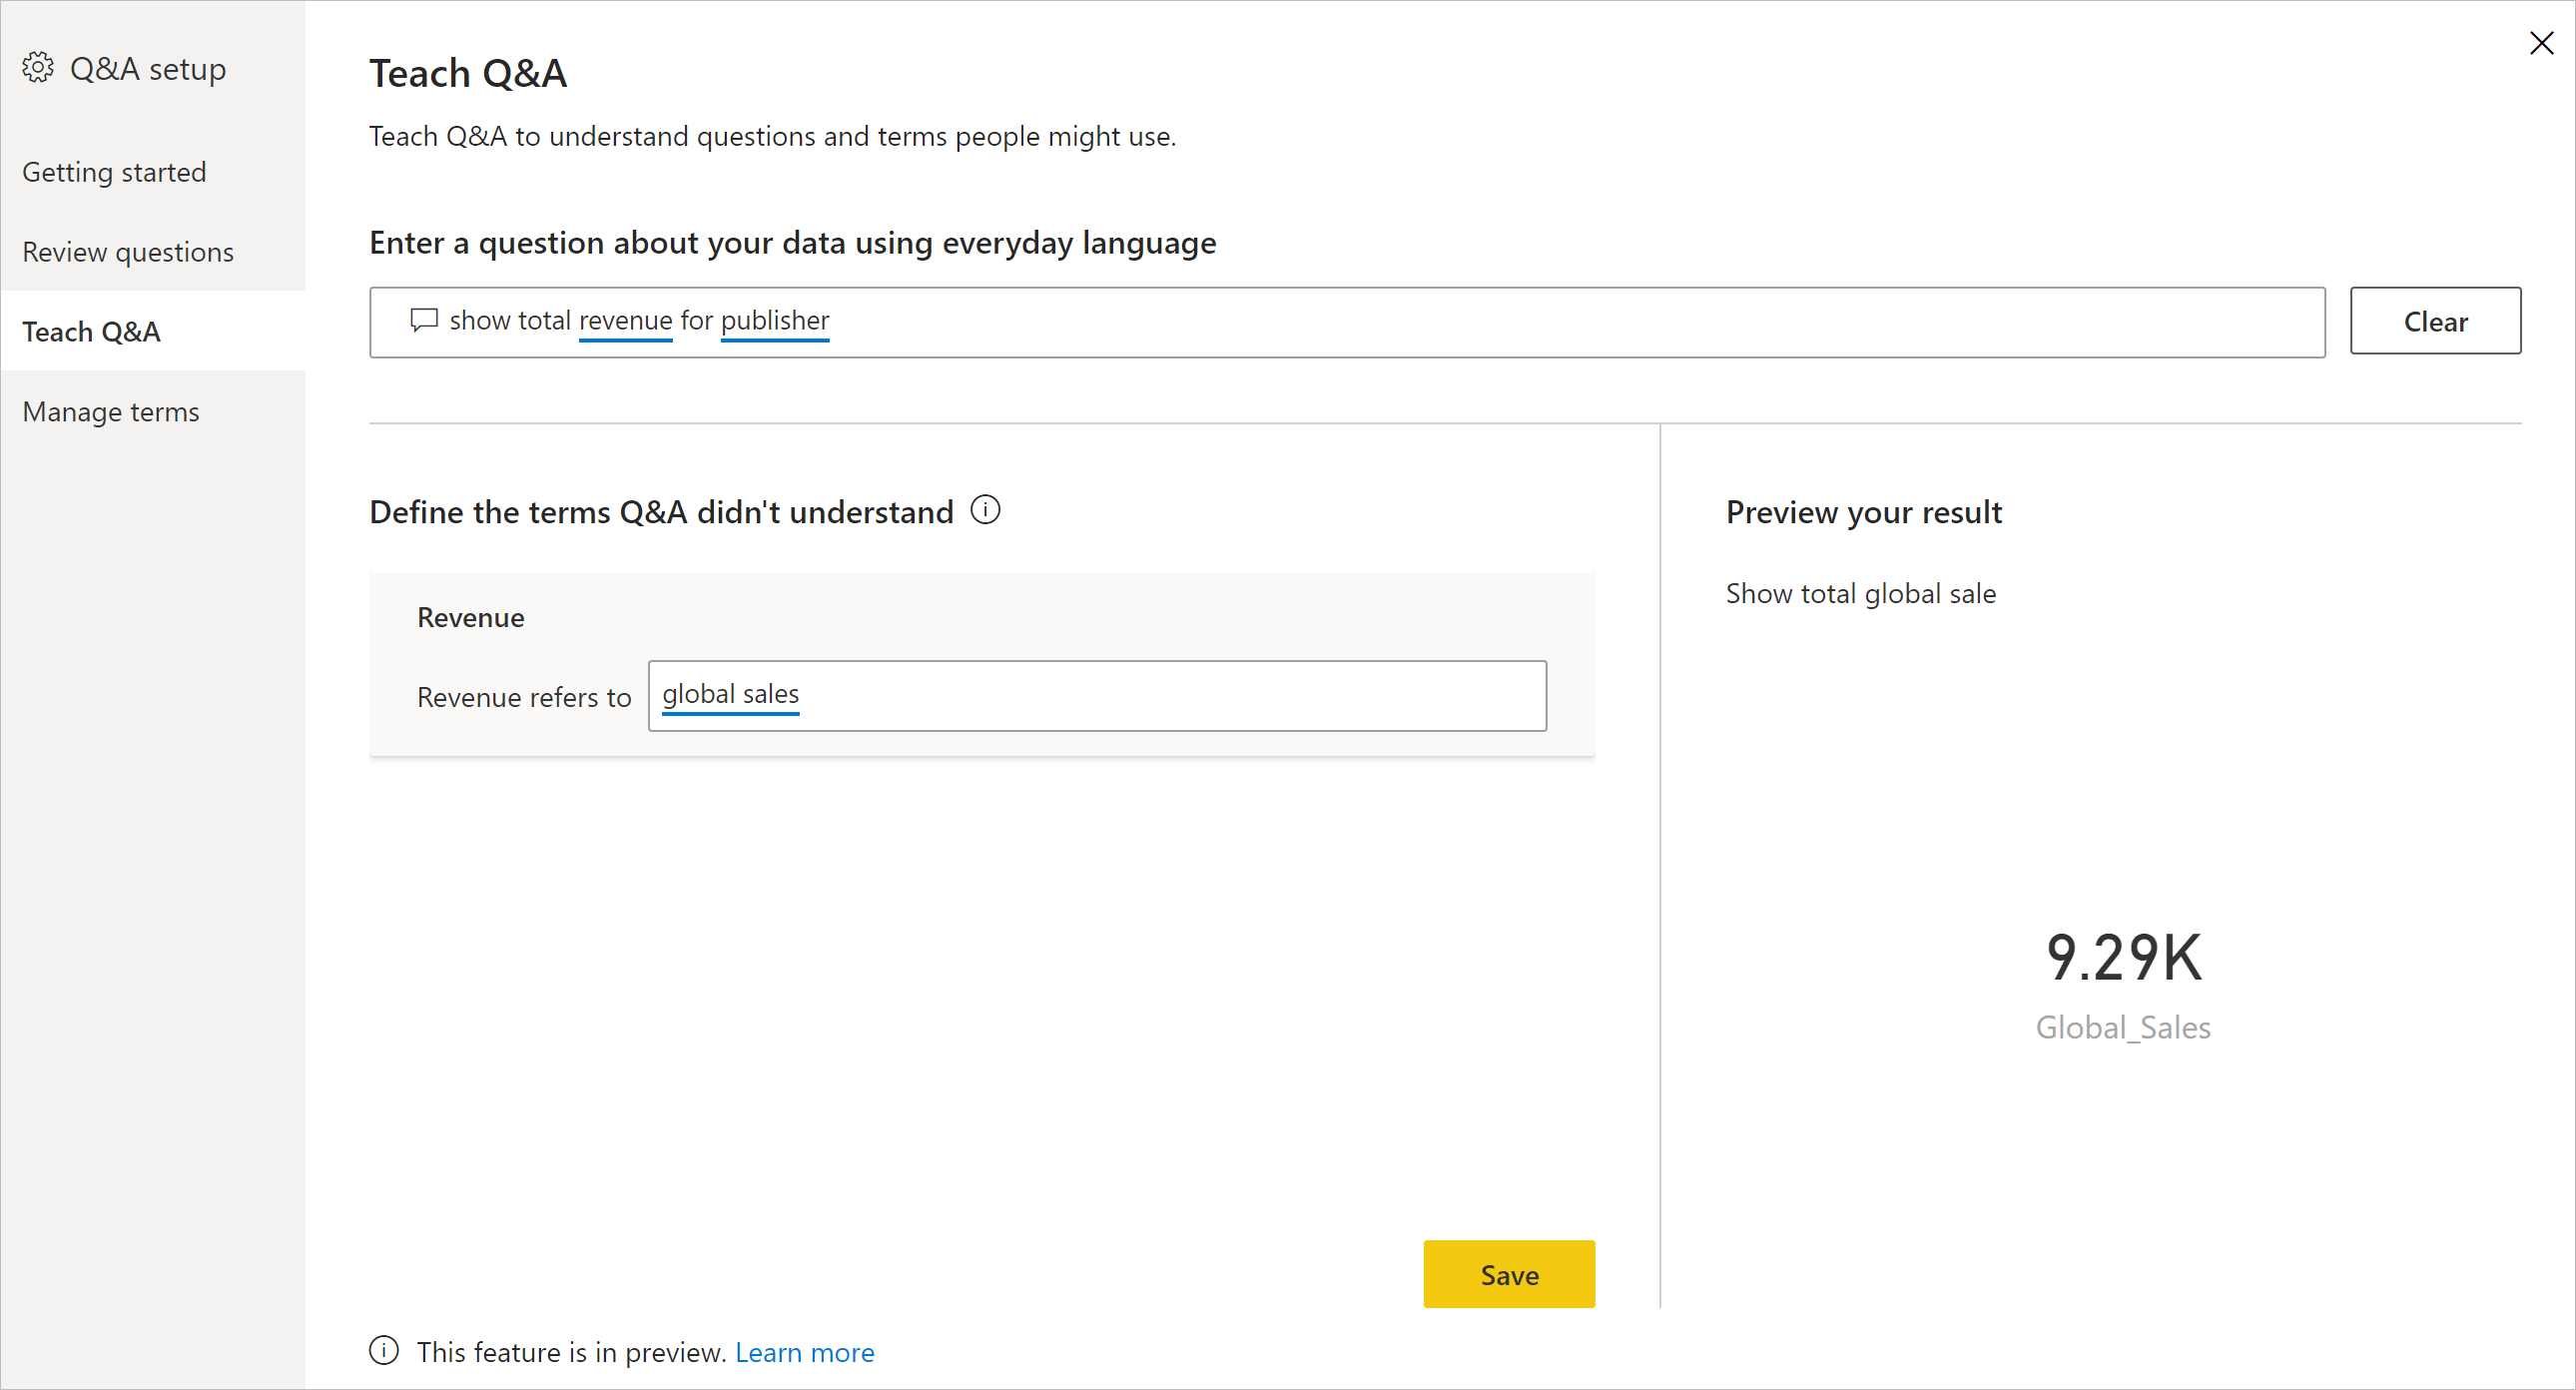Screen dimensions: 2576x1390
Task: Click the Clear button to reset input
Action: [2432, 321]
